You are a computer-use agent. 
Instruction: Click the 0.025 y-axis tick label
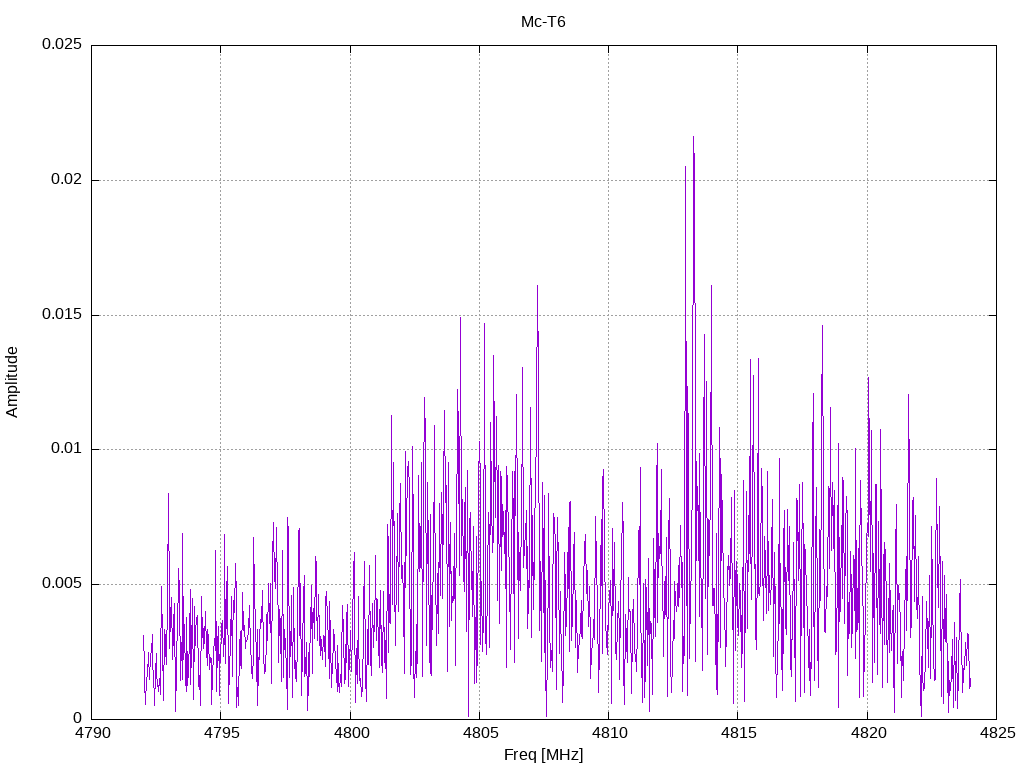(x=62, y=44)
